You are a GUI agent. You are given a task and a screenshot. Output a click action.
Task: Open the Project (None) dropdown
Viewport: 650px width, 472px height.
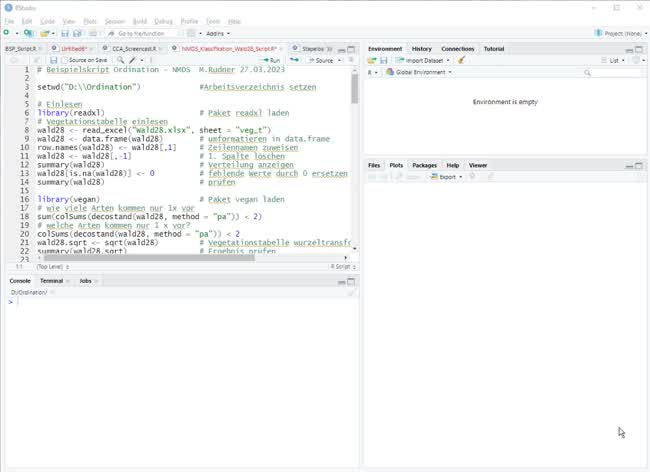(x=621, y=33)
